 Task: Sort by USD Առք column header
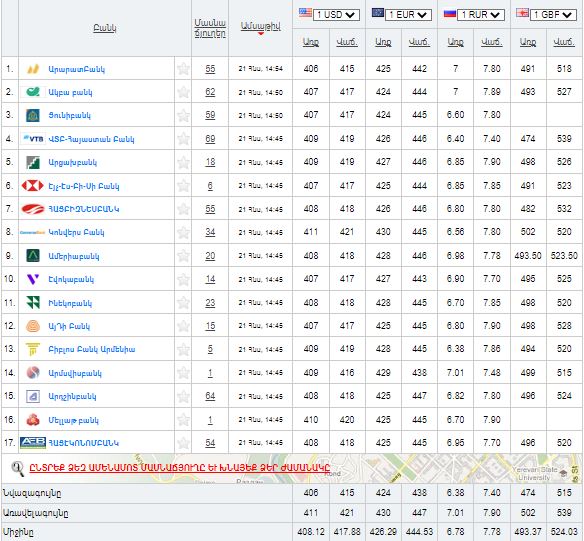tap(311, 42)
